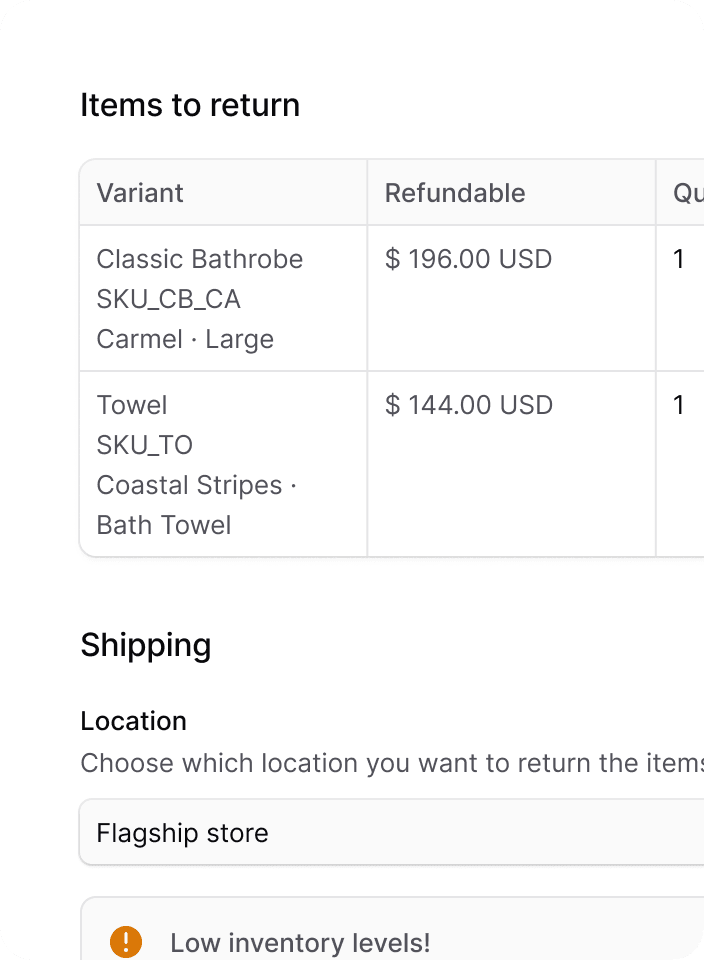Image resolution: width=704 pixels, height=960 pixels.
Task: Select the Classic Bathrobe row
Action: (392, 298)
